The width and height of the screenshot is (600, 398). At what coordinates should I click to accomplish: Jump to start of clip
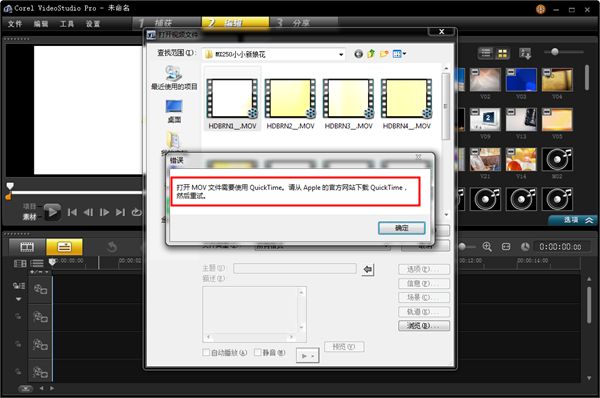72,212
